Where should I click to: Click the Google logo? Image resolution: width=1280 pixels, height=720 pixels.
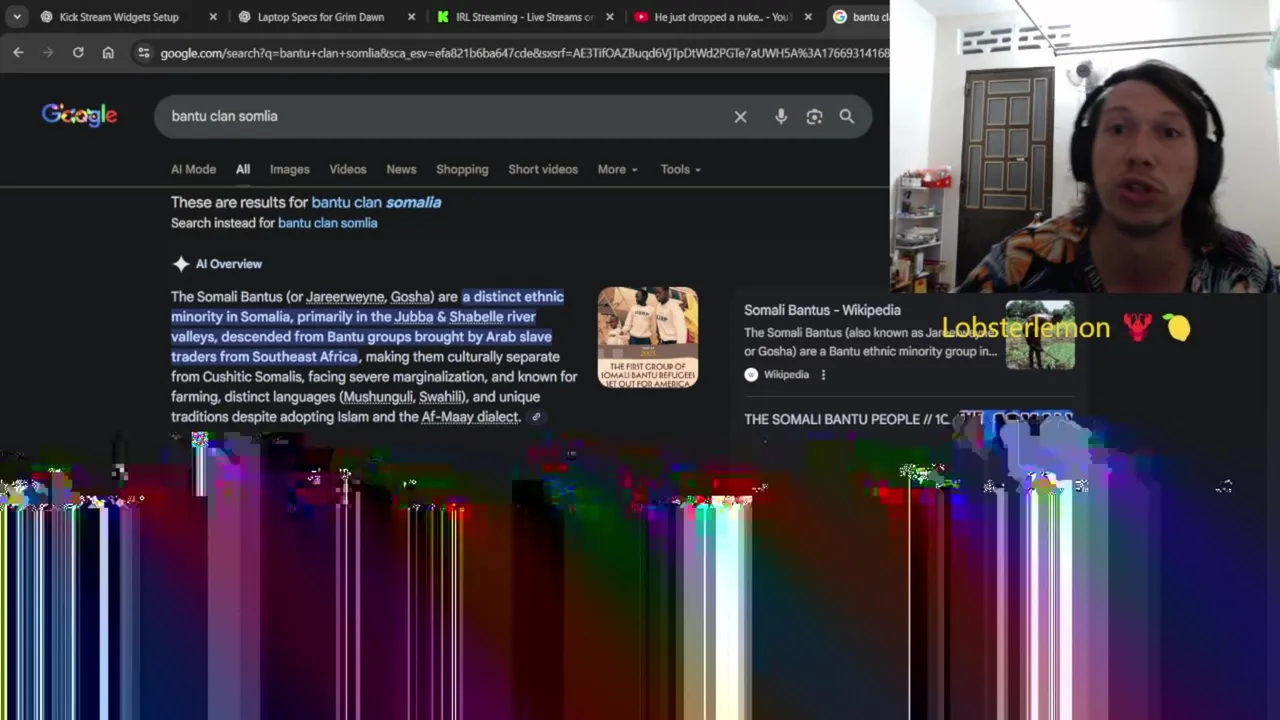pos(80,116)
